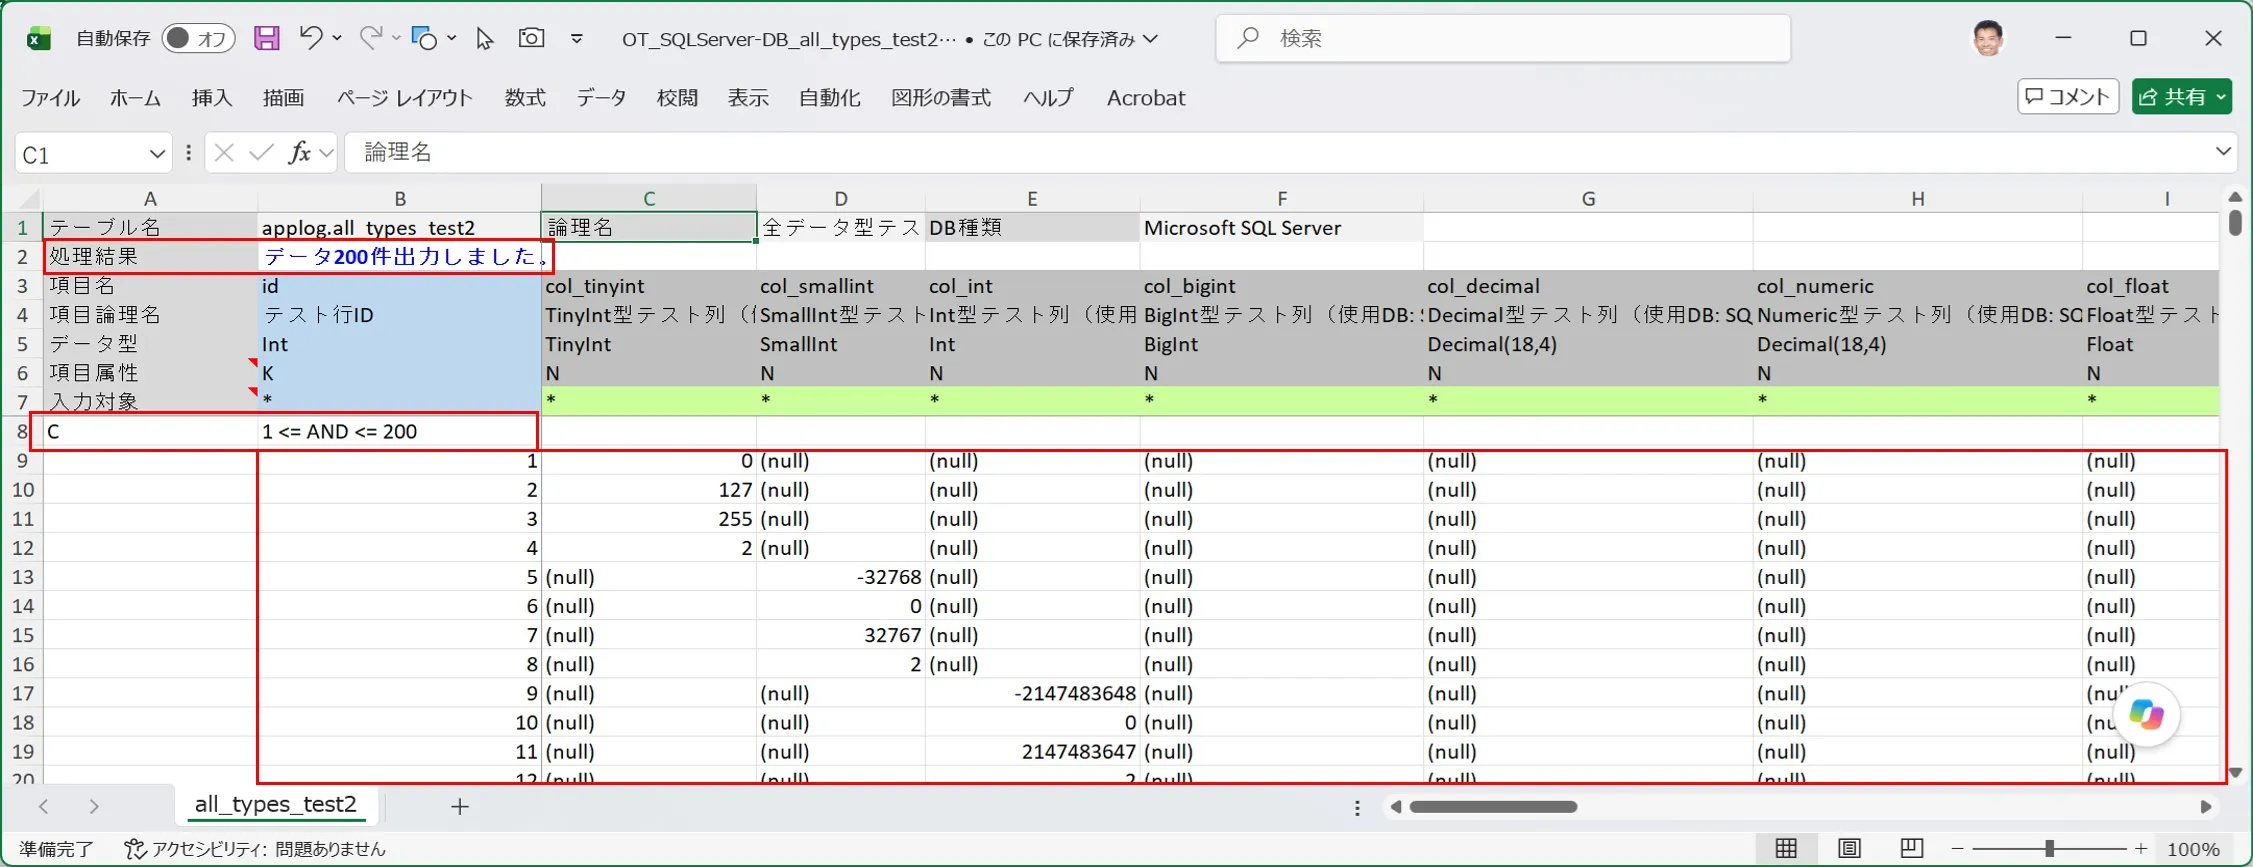Screen dimensions: 2253x867
Task: Click the Undo arrow icon
Action: 311,38
